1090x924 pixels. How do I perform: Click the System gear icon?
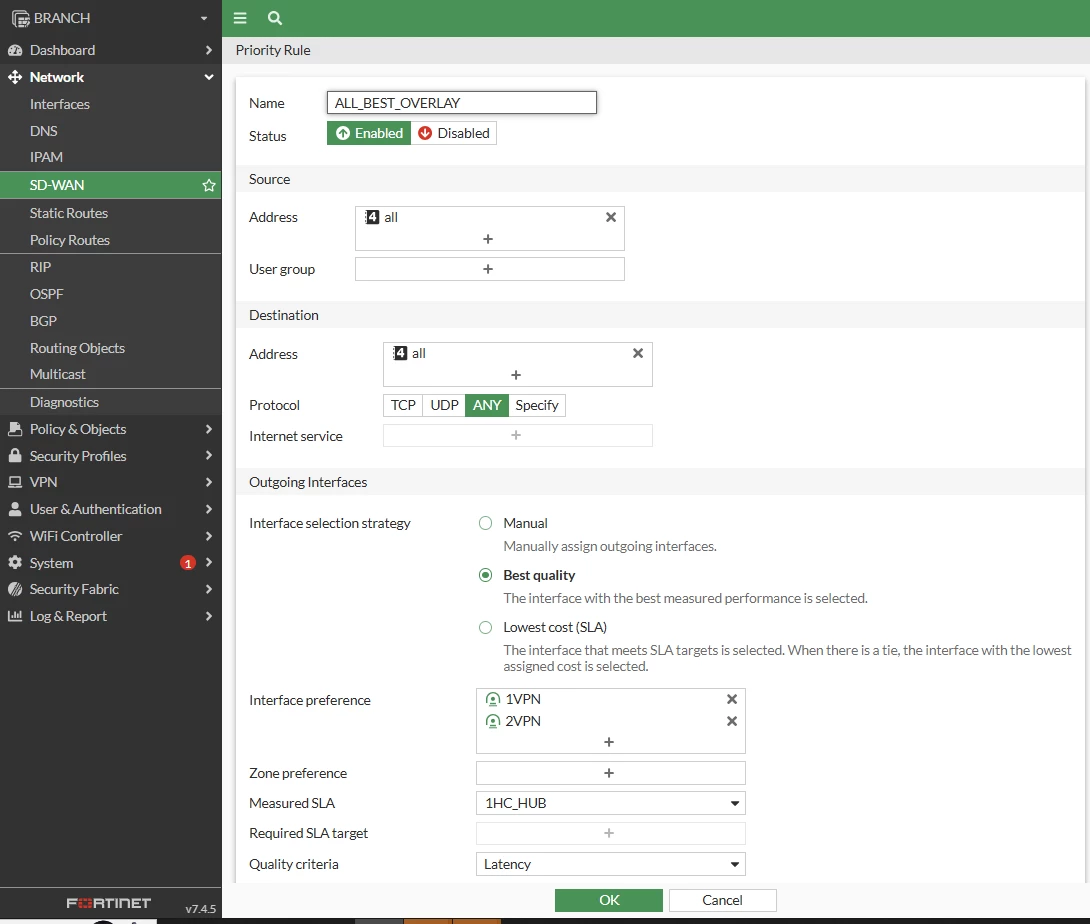click(x=15, y=562)
